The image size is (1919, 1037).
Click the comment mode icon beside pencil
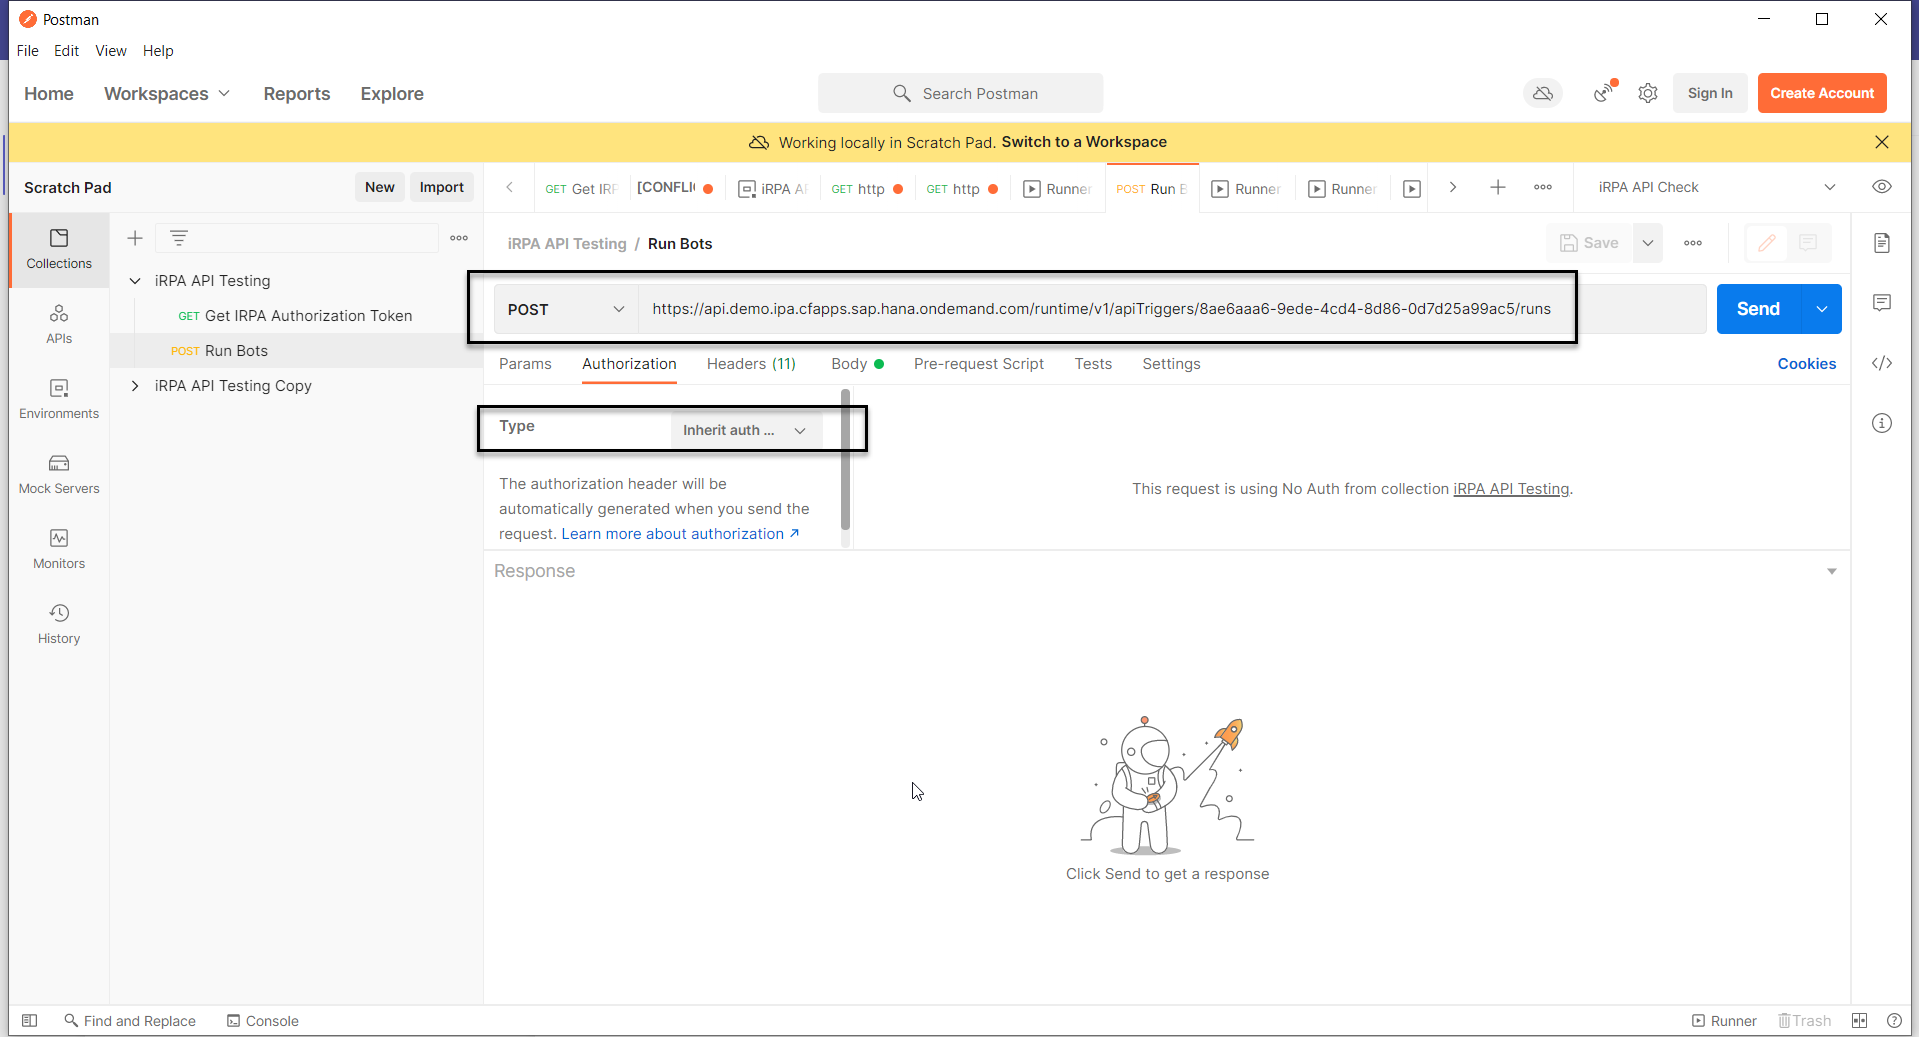point(1808,243)
